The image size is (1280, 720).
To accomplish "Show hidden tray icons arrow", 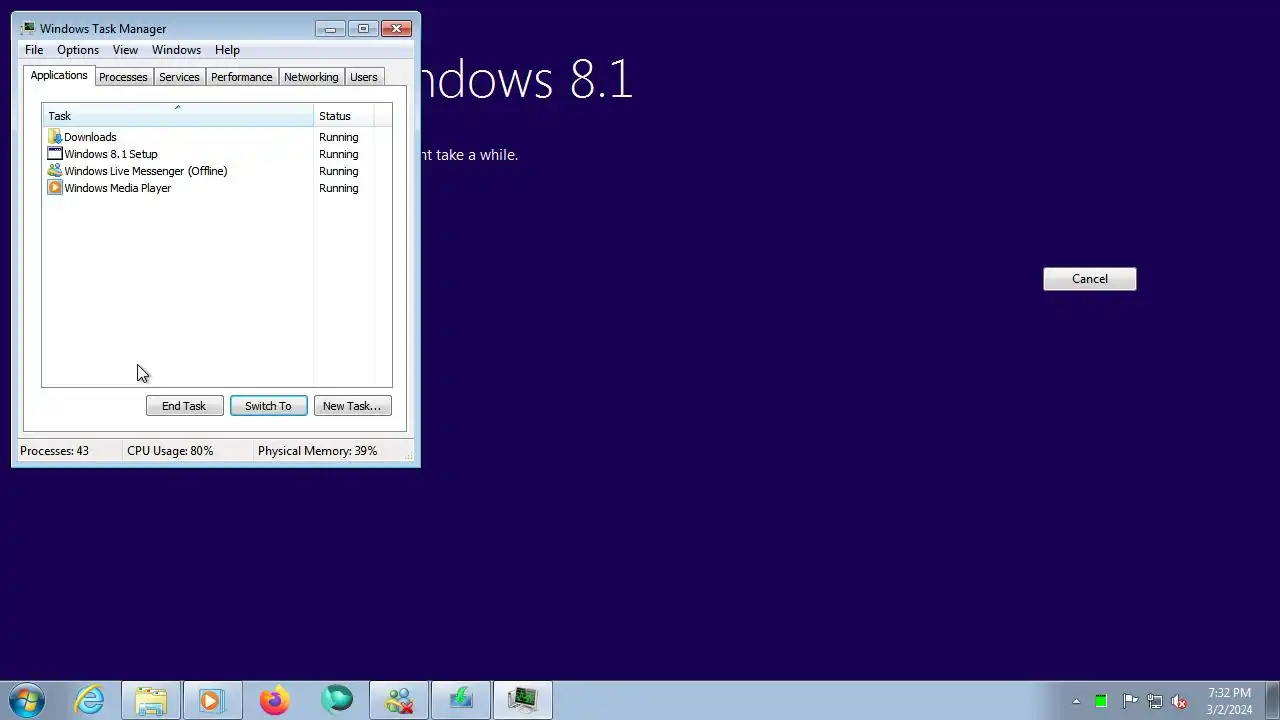I will point(1076,701).
